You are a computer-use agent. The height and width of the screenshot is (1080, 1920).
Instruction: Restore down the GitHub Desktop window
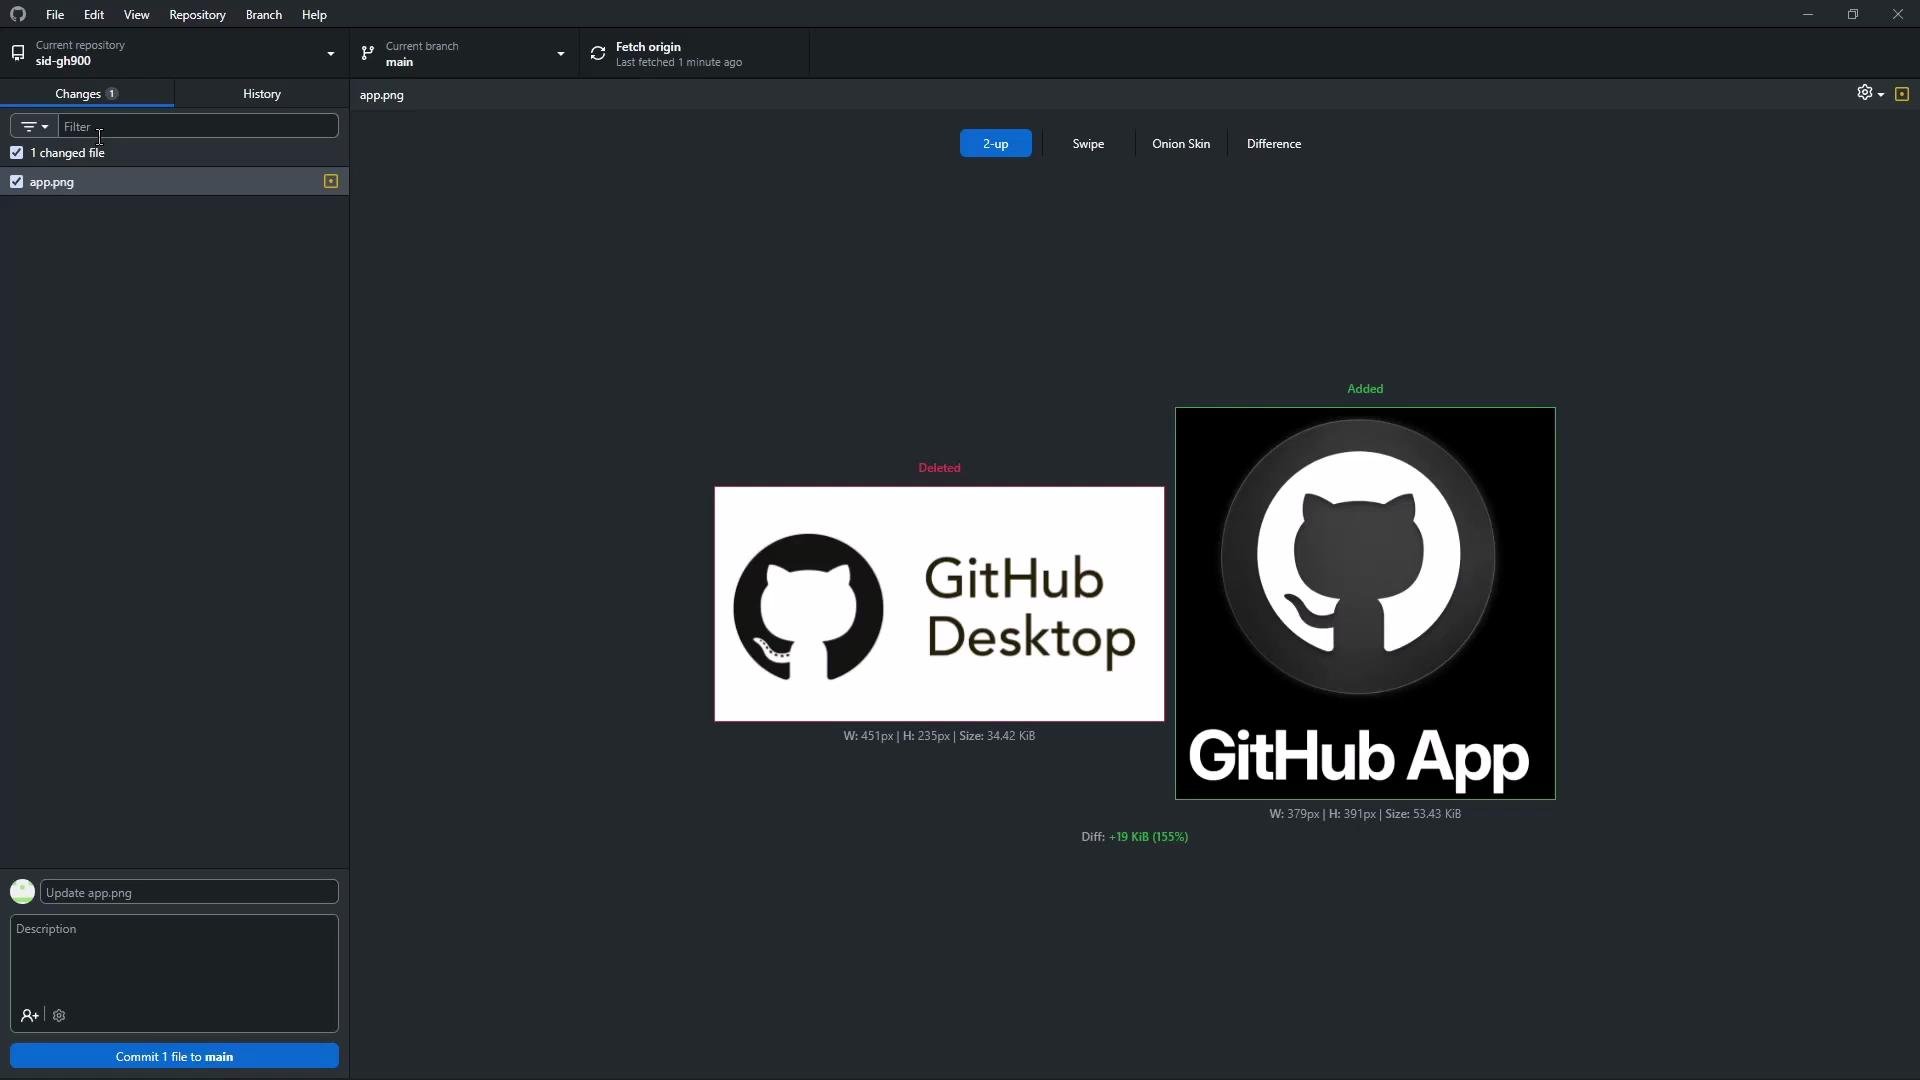(1852, 14)
